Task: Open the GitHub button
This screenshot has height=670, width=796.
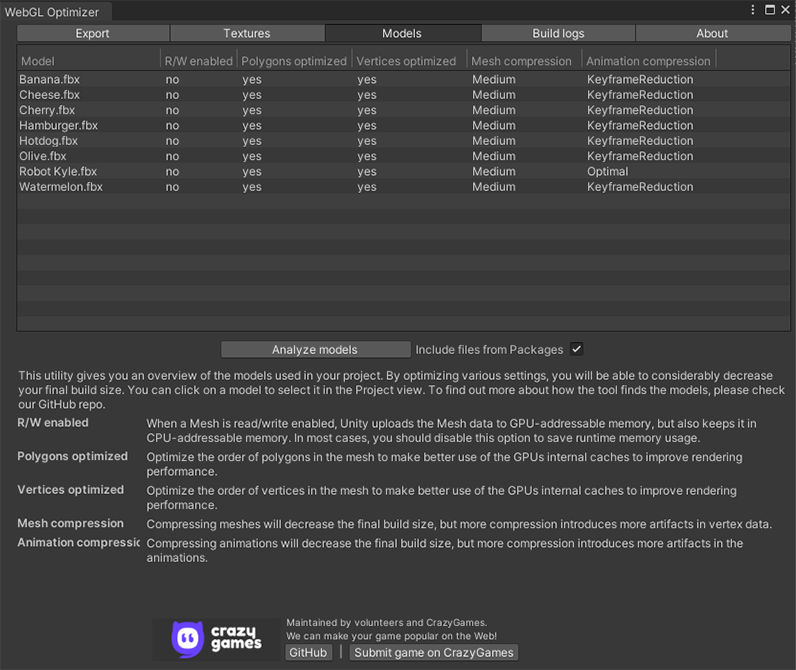Action: click(308, 653)
